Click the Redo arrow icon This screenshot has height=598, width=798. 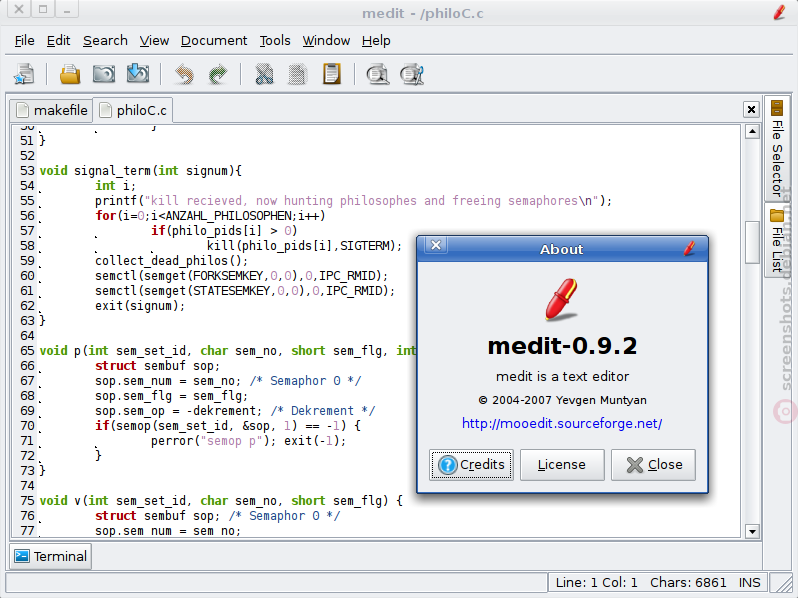click(218, 74)
